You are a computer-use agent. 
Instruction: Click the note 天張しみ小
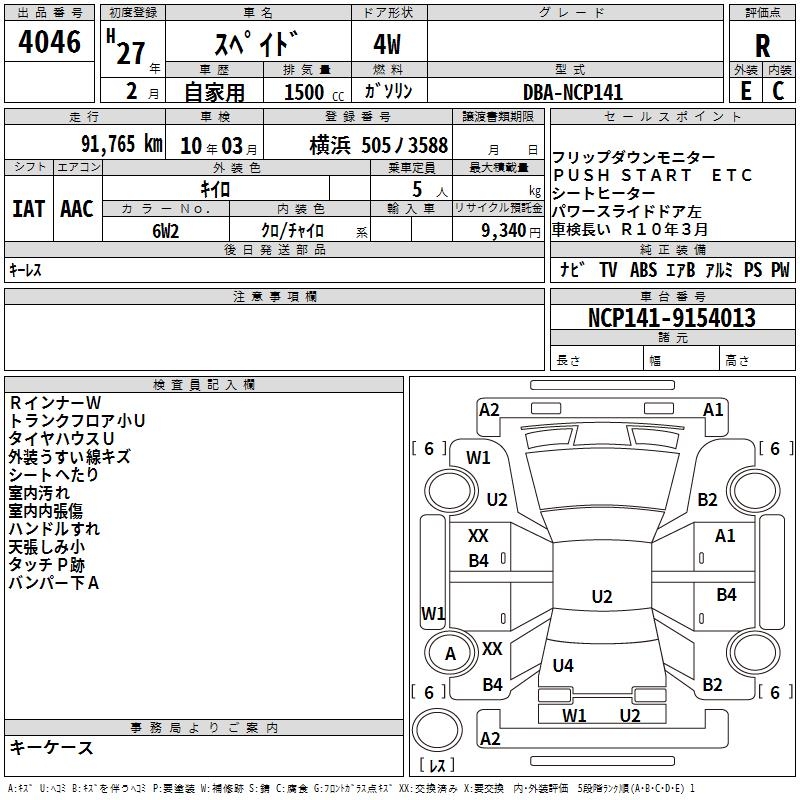tap(46, 547)
